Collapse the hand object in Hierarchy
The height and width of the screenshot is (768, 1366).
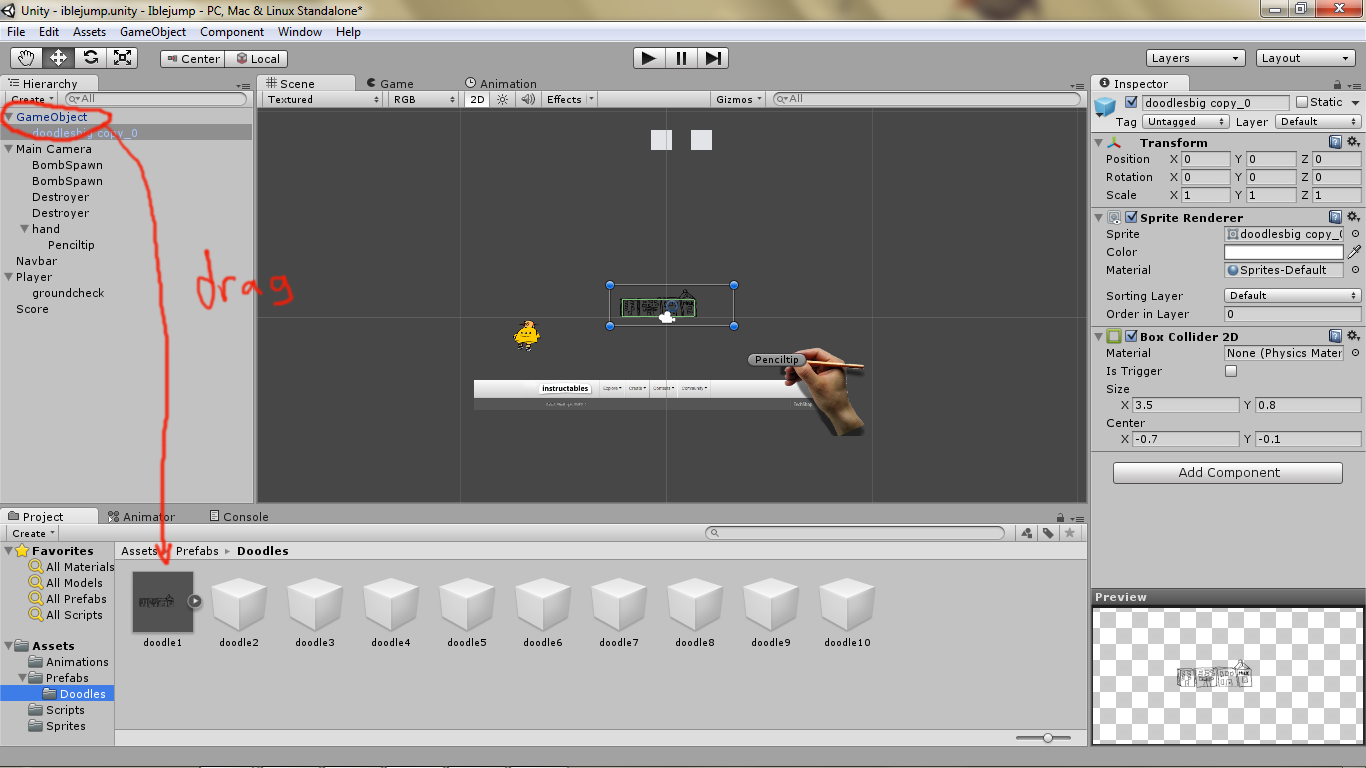pyautogui.click(x=25, y=229)
